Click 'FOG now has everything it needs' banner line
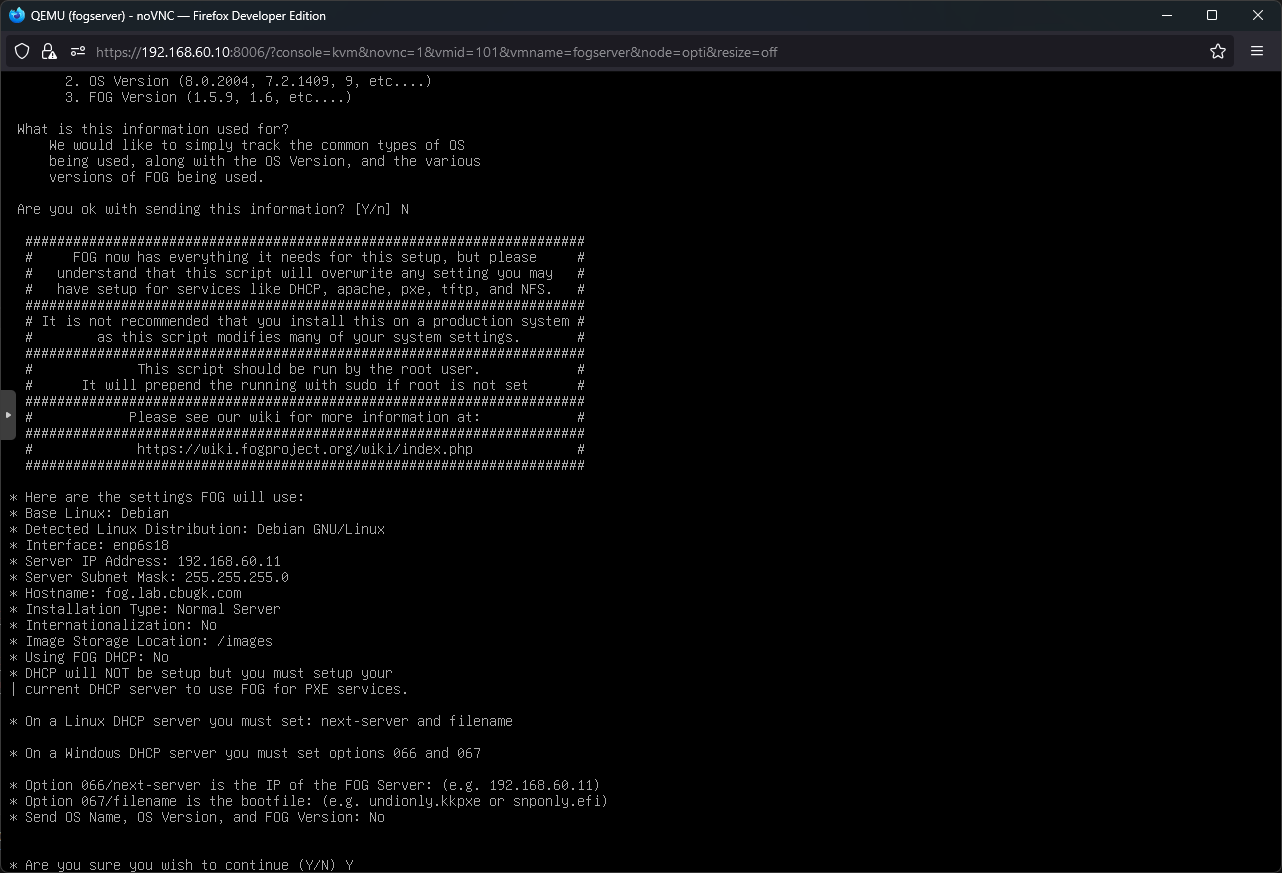This screenshot has height=873, width=1282. point(305,257)
